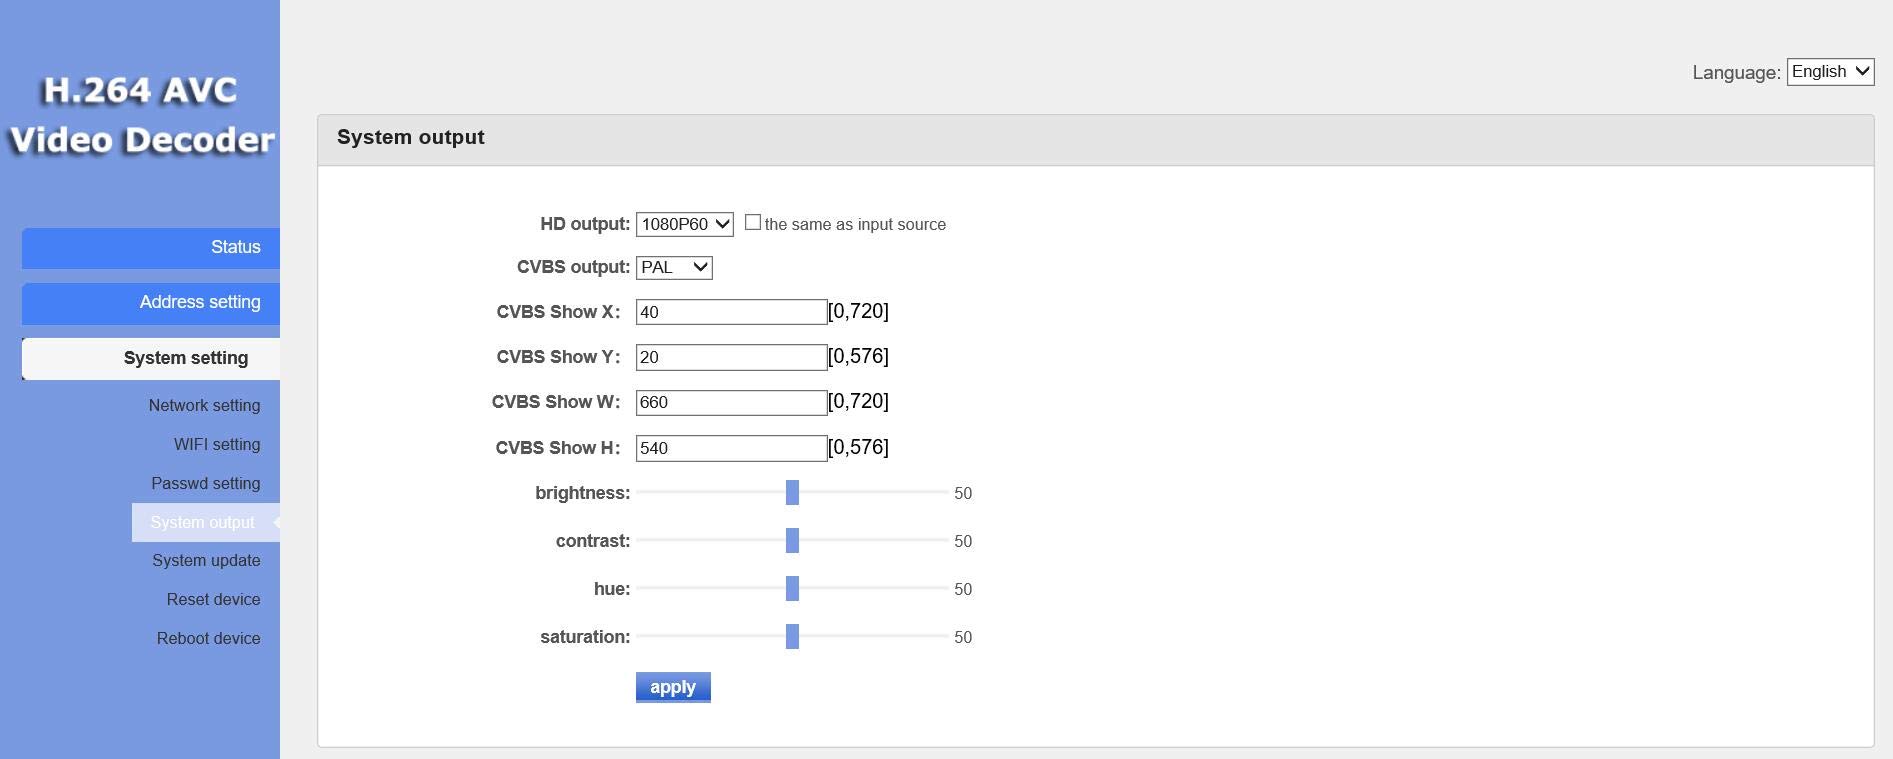
Task: Click the H.264 AVC Video Decoder logo
Action: coord(140,115)
